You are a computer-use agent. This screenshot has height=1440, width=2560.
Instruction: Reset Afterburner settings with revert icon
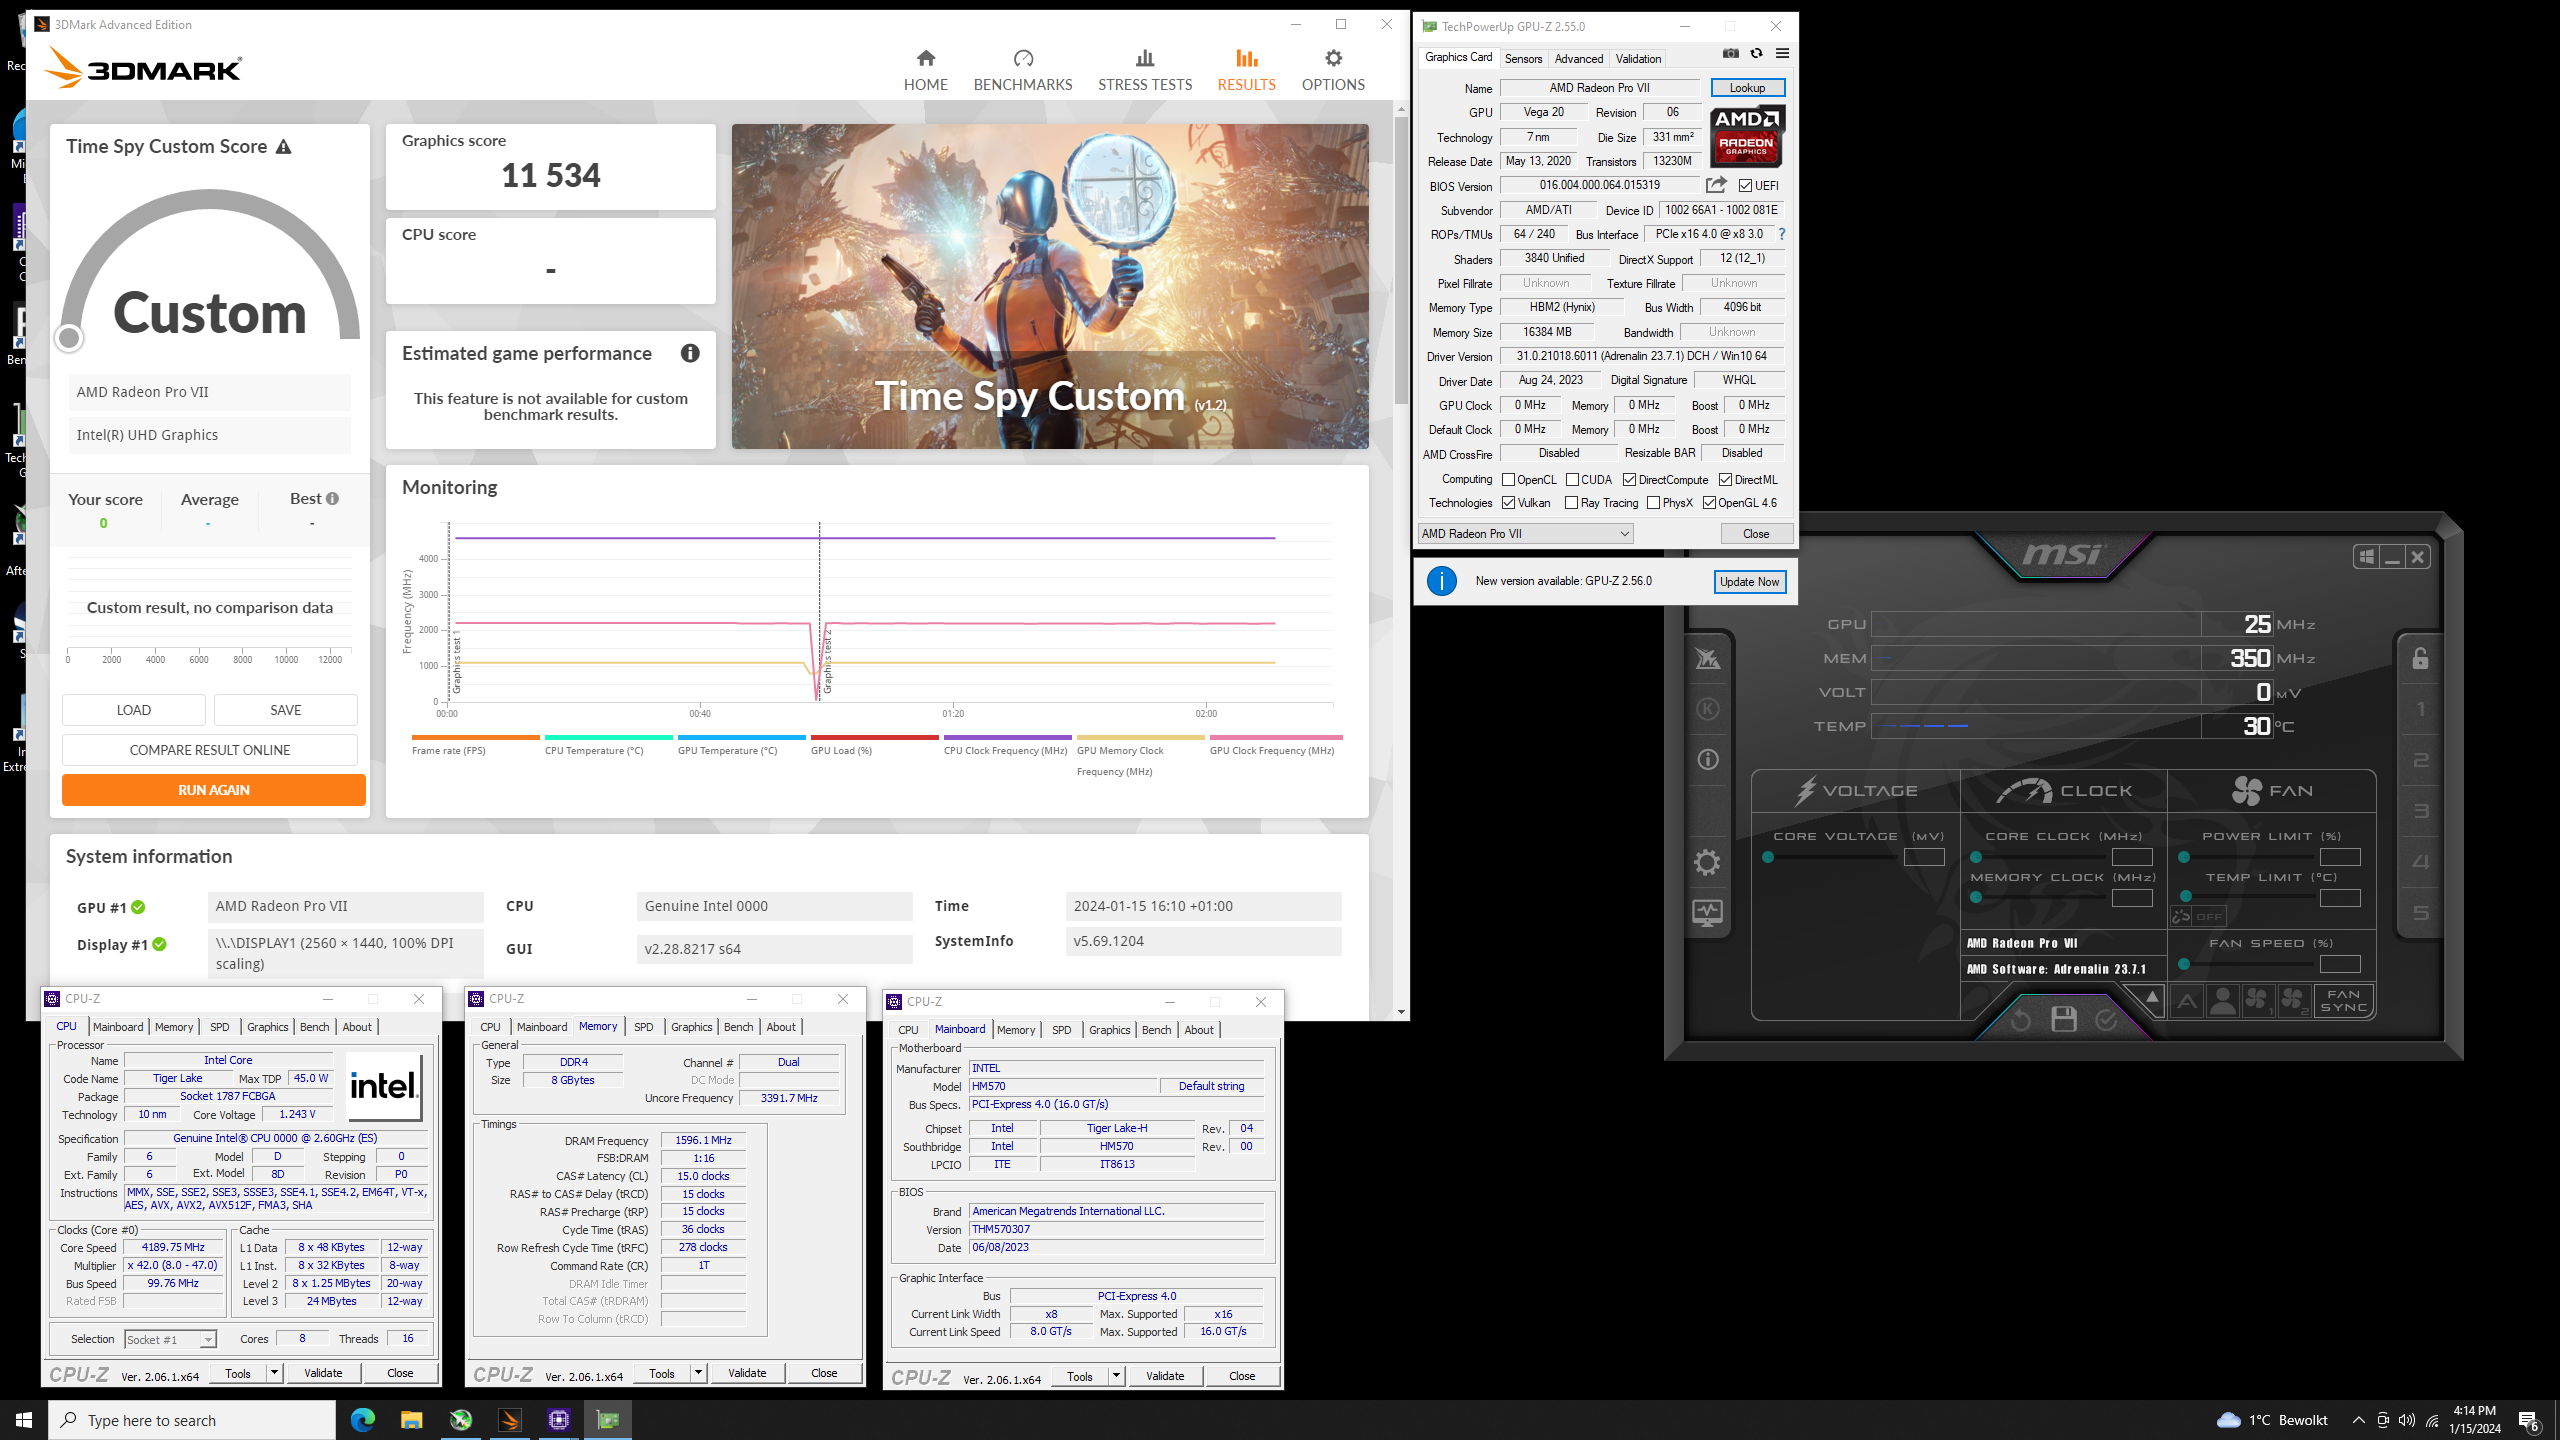(x=2020, y=1021)
